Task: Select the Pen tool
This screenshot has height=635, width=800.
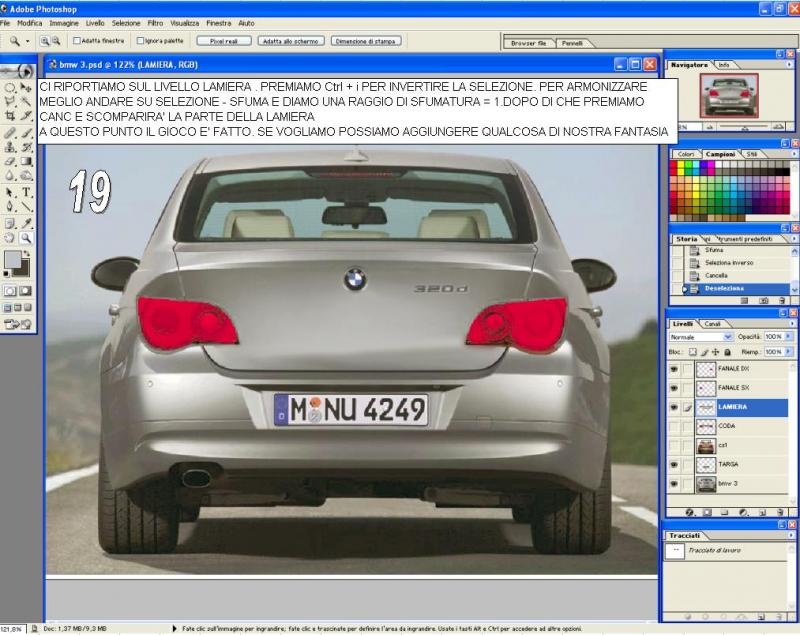Action: pyautogui.click(x=10, y=207)
